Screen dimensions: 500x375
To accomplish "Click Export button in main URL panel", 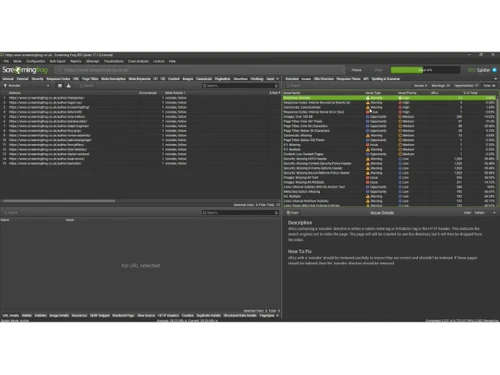I will (87, 86).
